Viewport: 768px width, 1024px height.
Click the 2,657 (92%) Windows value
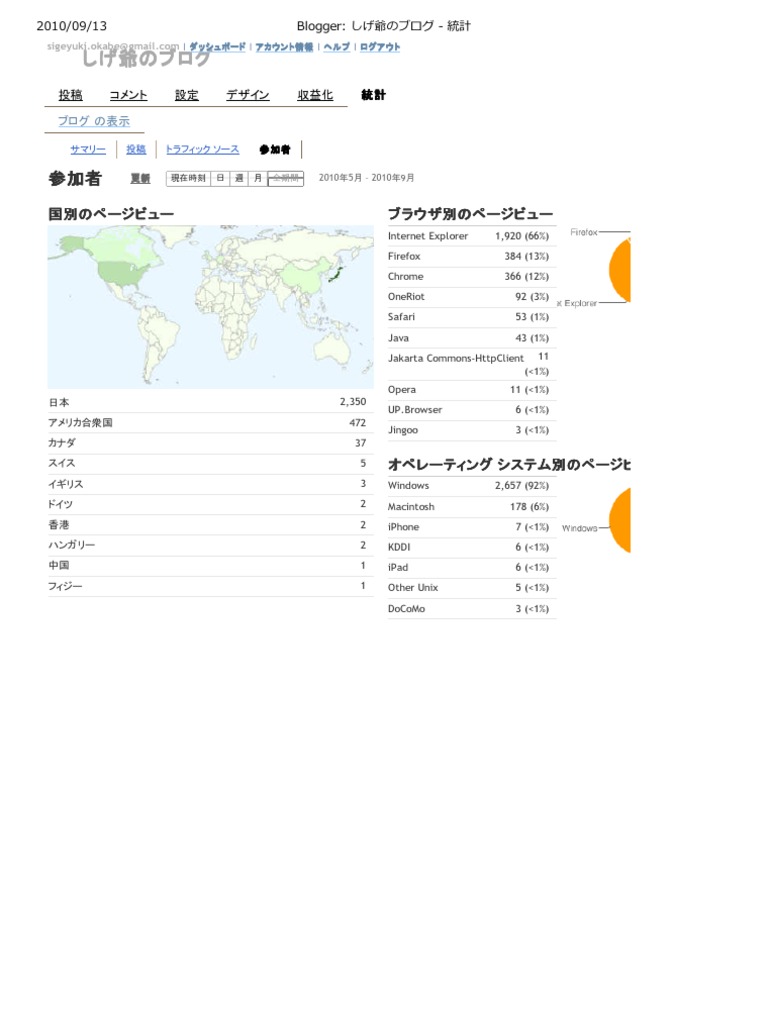pyautogui.click(x=522, y=485)
